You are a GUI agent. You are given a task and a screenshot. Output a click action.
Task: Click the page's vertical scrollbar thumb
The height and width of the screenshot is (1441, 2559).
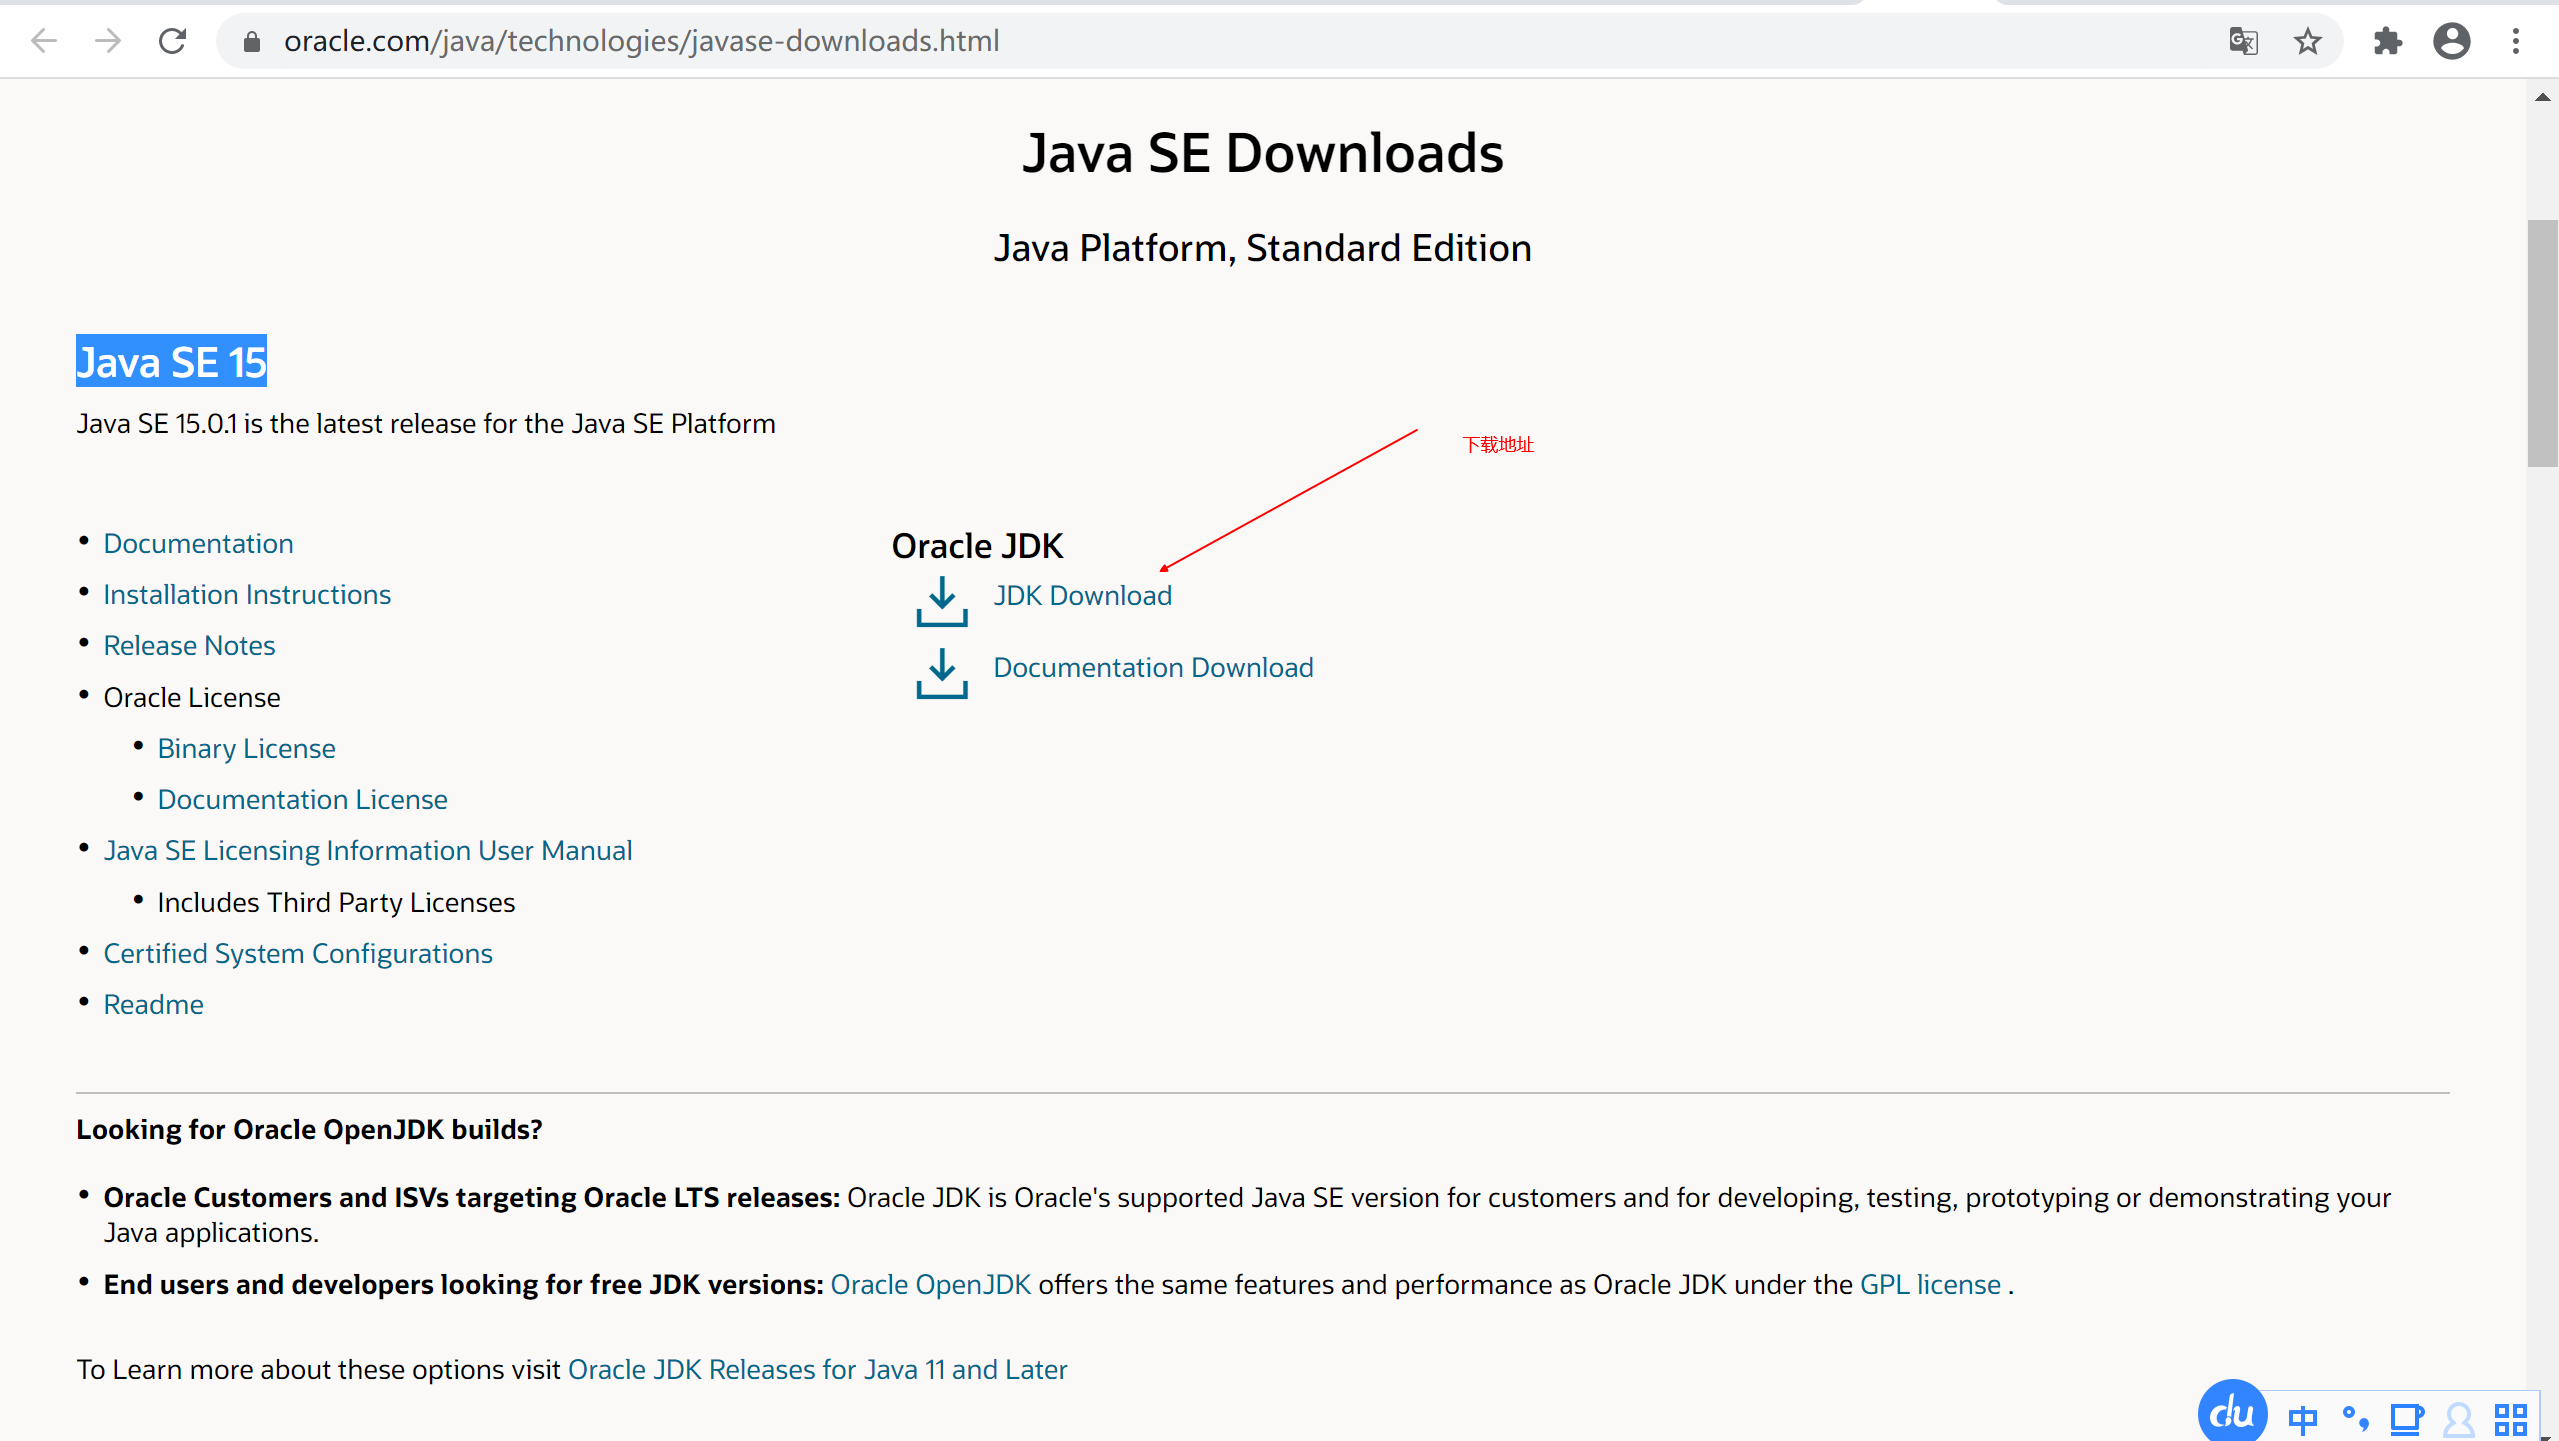2542,343
